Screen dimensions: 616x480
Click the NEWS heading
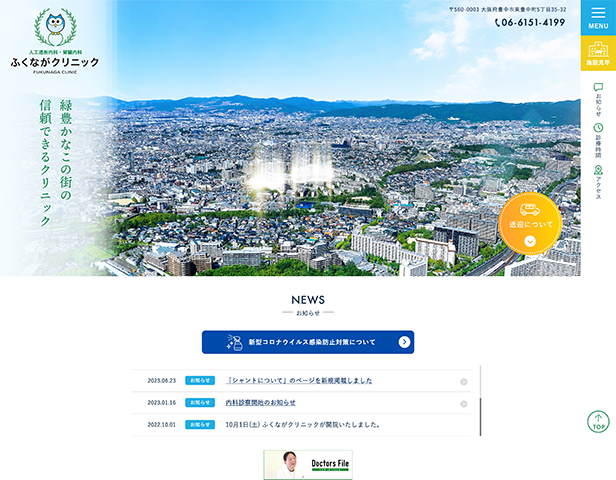[308, 300]
